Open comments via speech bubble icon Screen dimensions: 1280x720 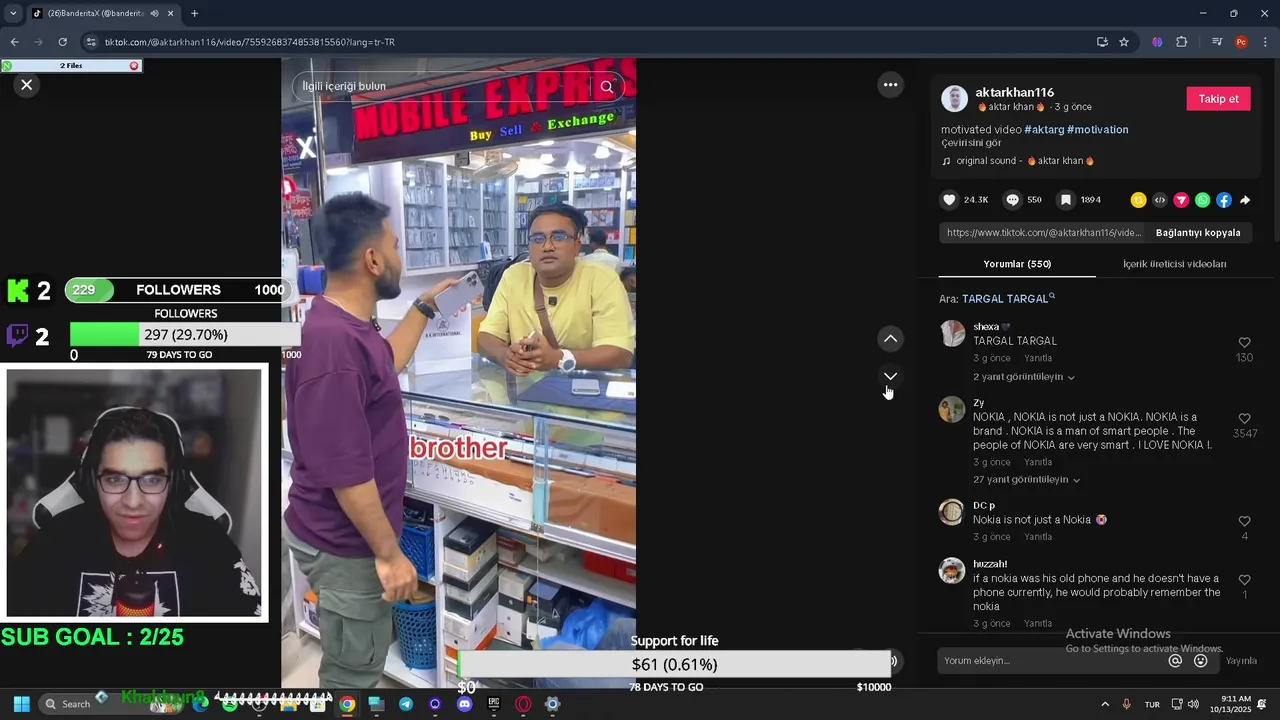1012,200
